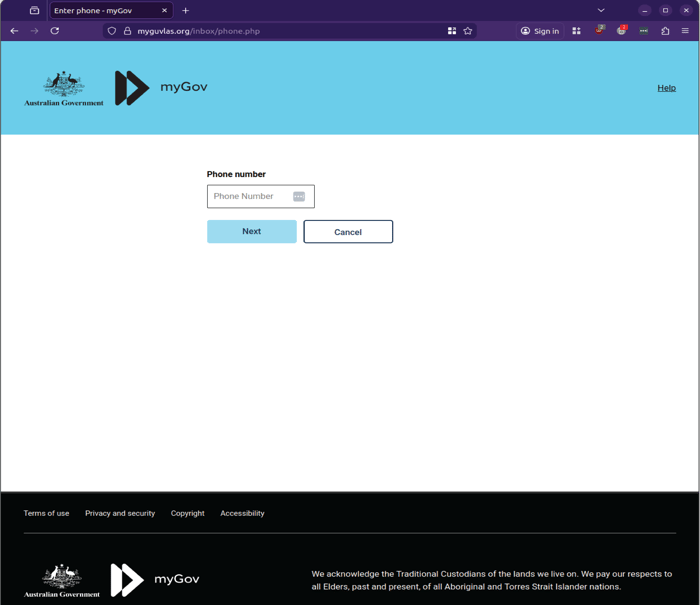Screen dimensions: 700x605
Task: Bookmark this page with the star icon
Action: point(468,31)
